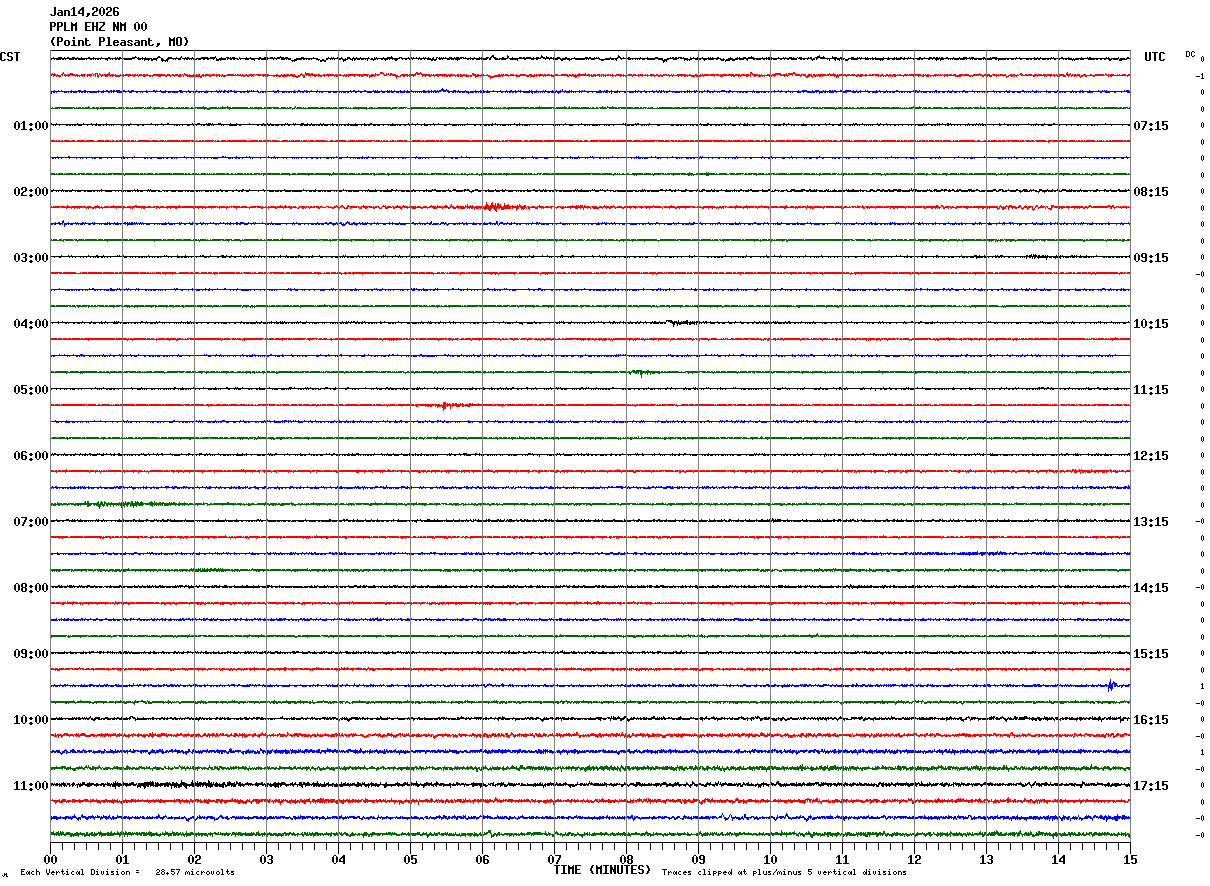Screen dimensions: 1210x886
Task: Click the Each Vertical Division scale note
Action: (127, 873)
